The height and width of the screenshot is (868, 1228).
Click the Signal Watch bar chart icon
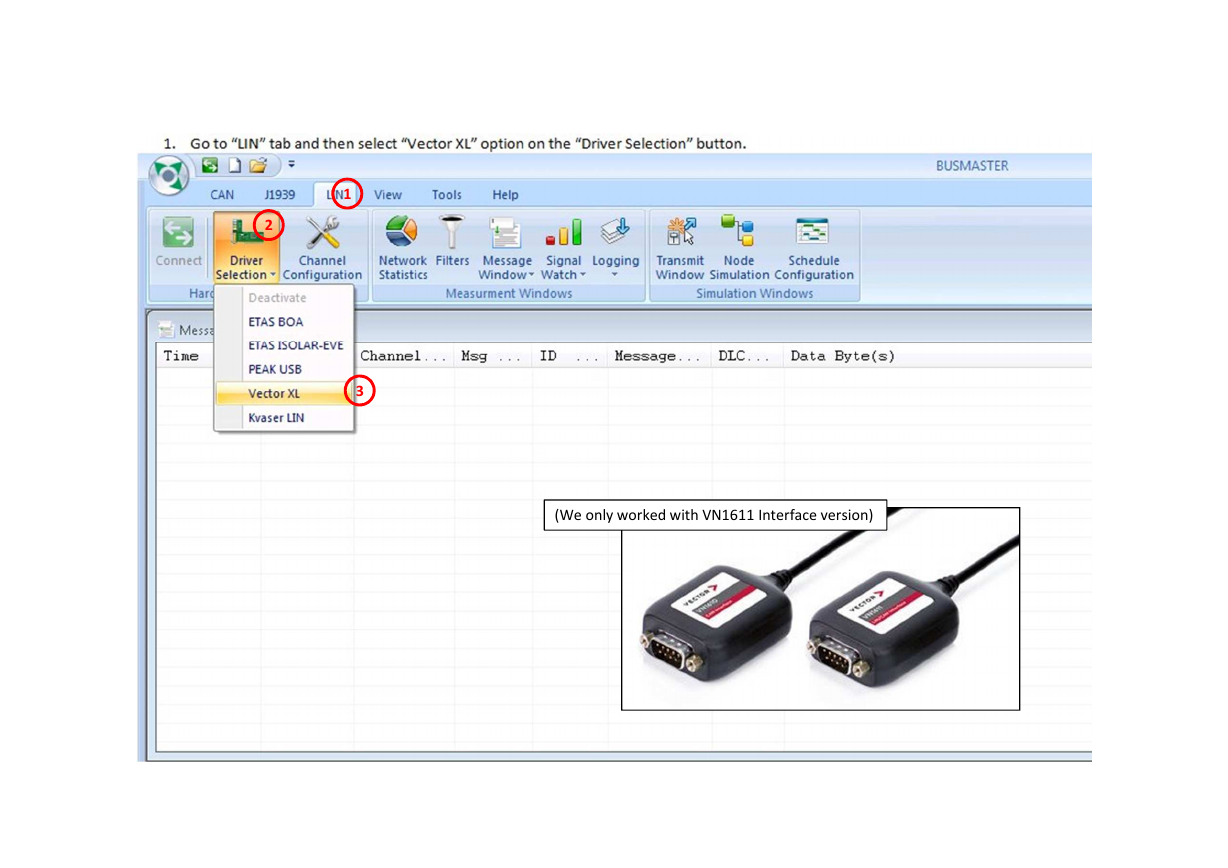point(563,232)
